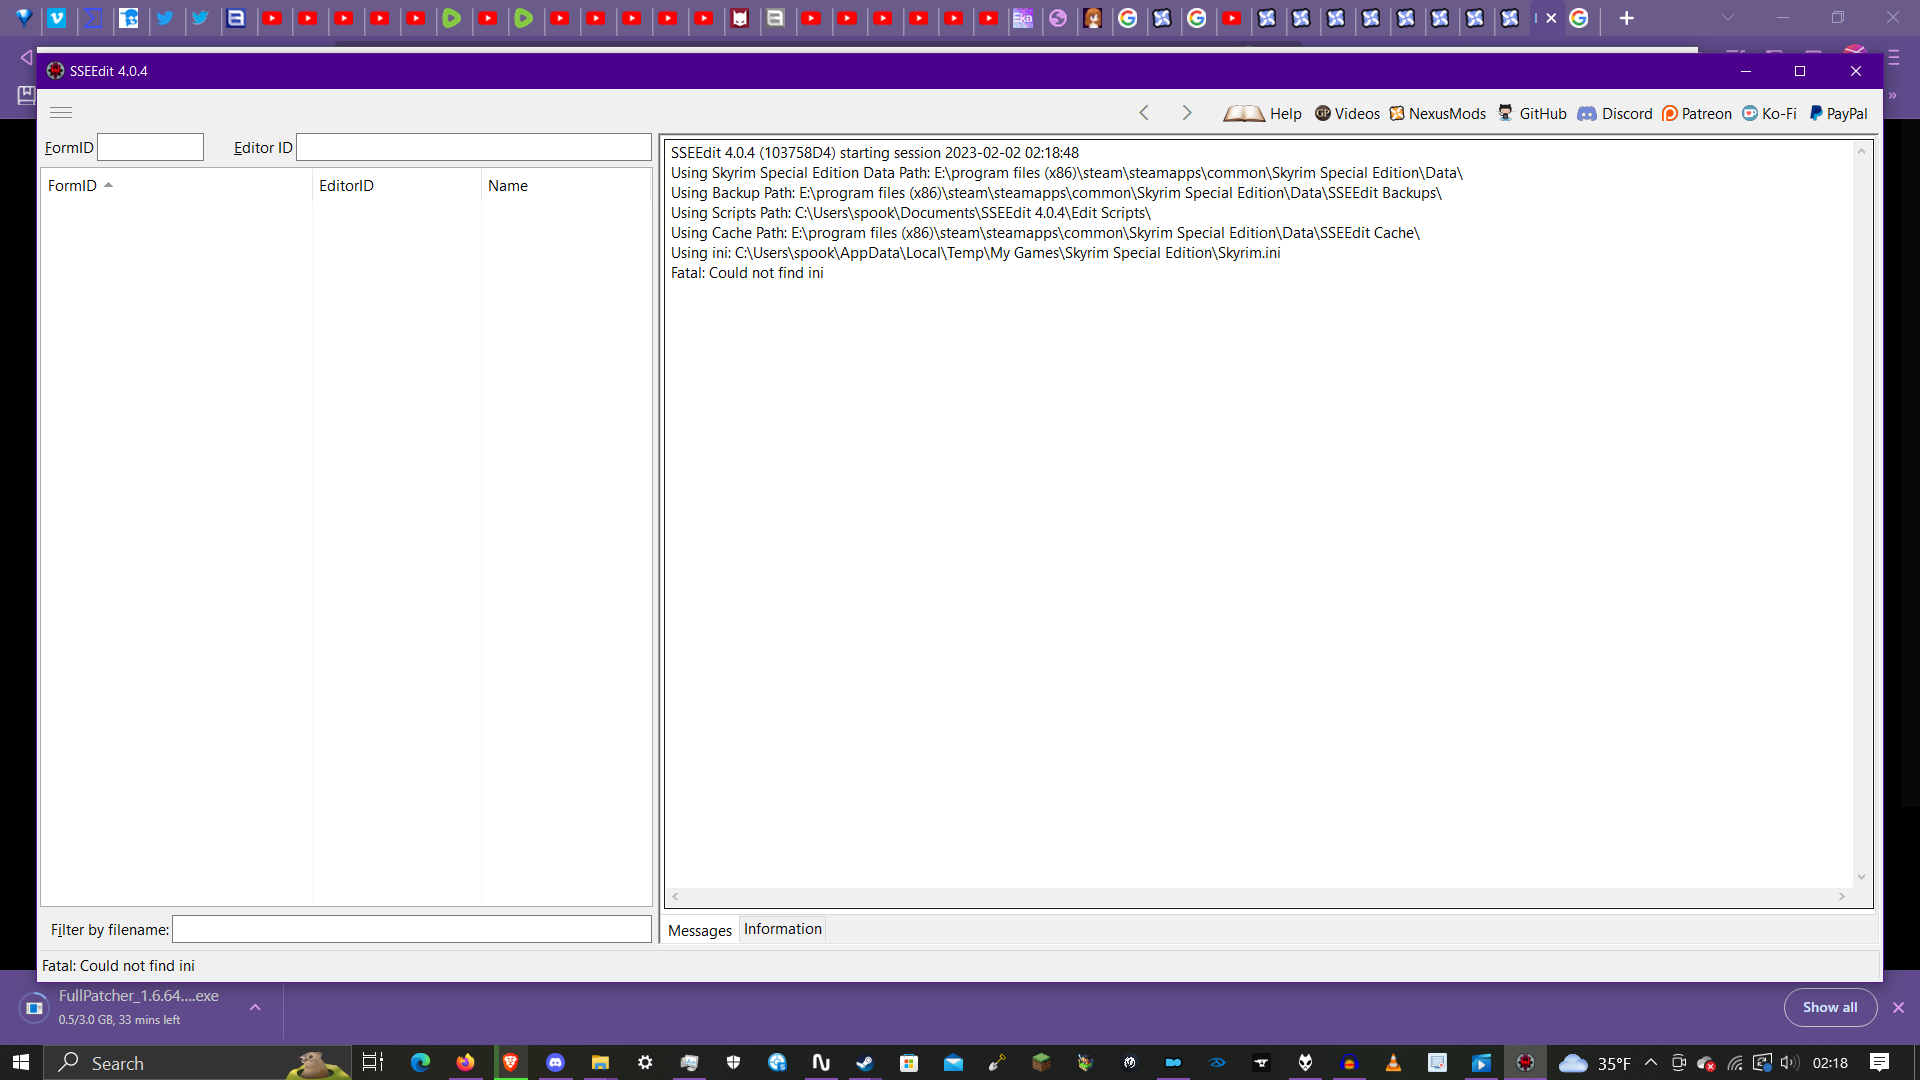Screen dimensions: 1920x1080
Task: Open VLC media player from the taskbar
Action: click(1393, 1062)
